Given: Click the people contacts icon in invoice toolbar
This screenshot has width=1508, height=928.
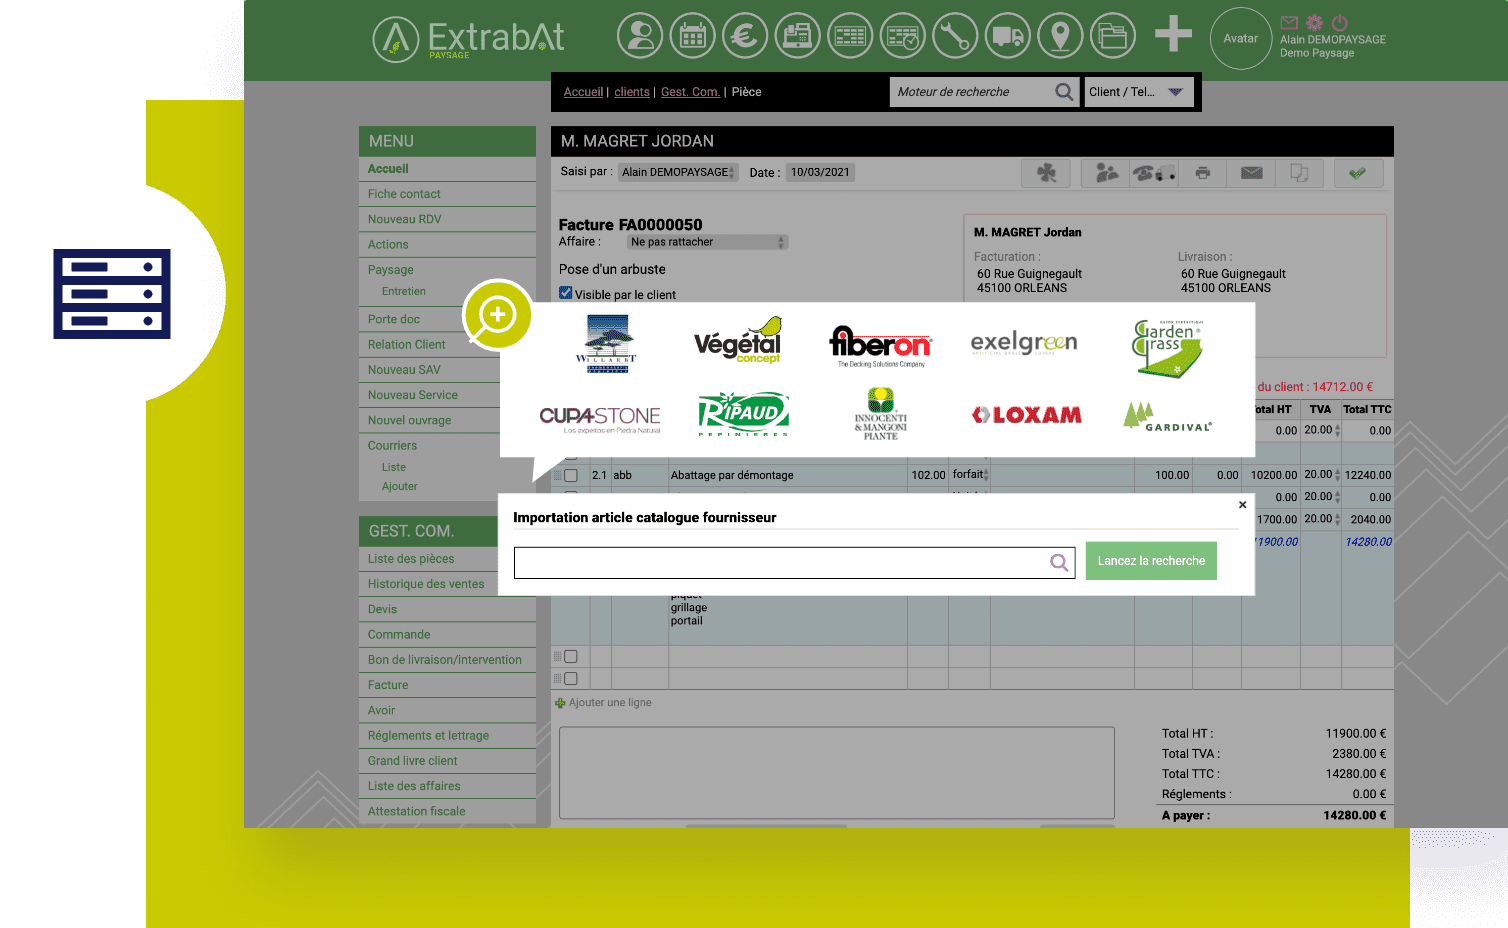Looking at the screenshot, I should [x=1106, y=173].
